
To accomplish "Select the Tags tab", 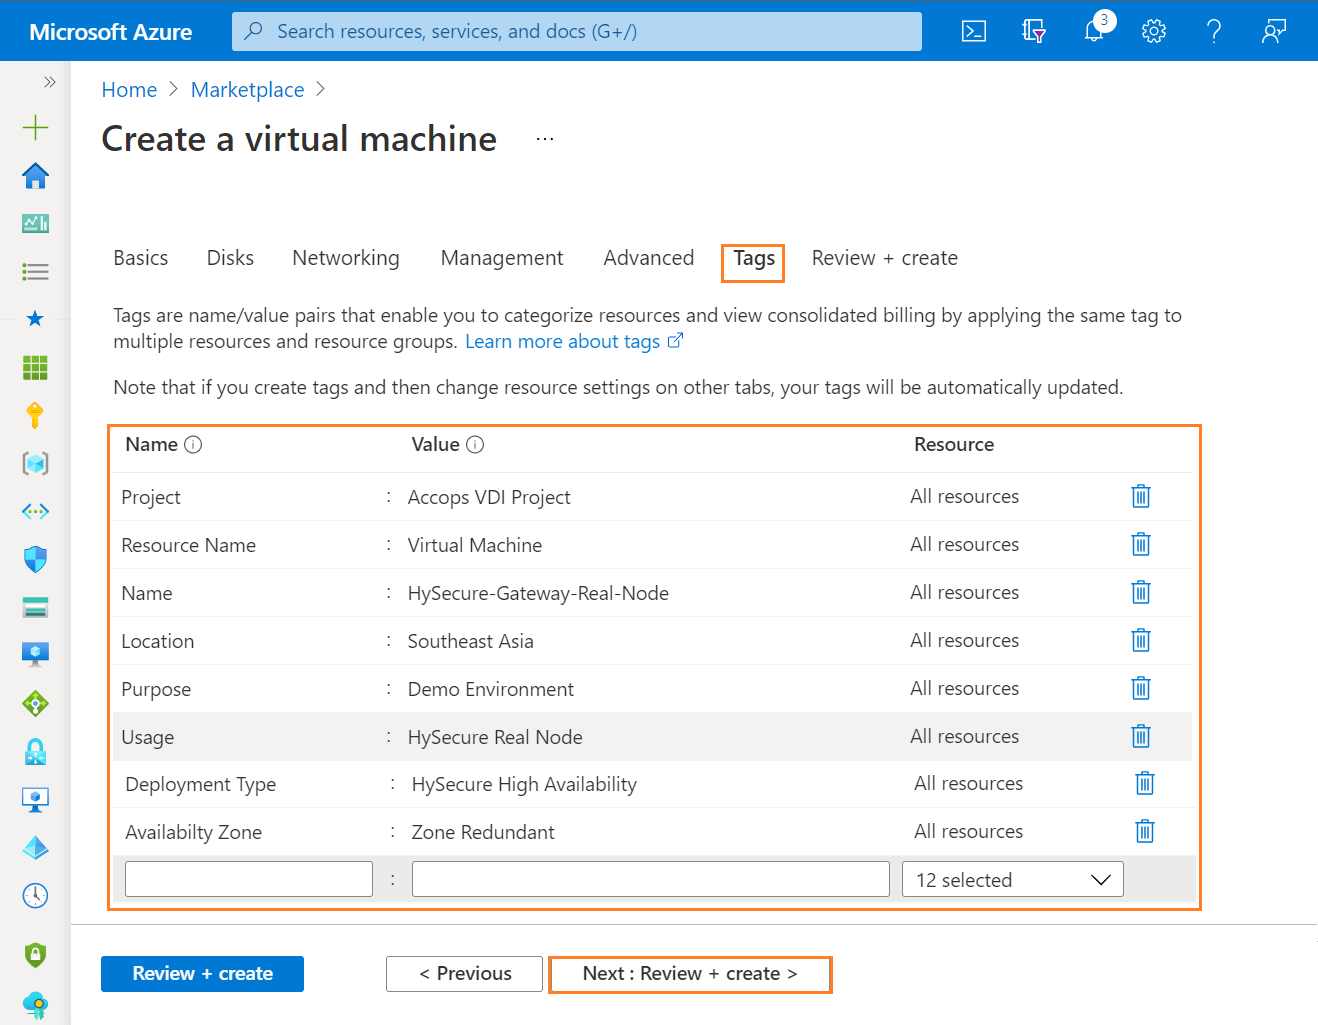I will (x=754, y=259).
